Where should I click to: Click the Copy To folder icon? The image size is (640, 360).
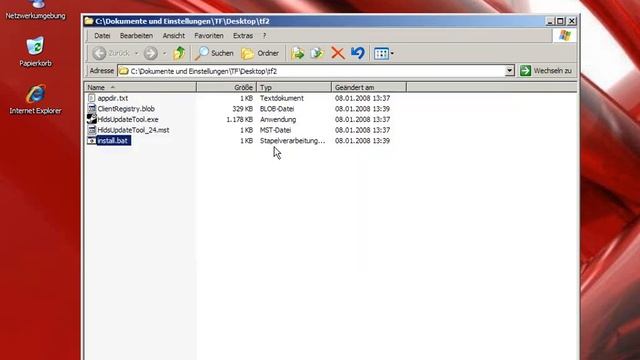(x=317, y=53)
